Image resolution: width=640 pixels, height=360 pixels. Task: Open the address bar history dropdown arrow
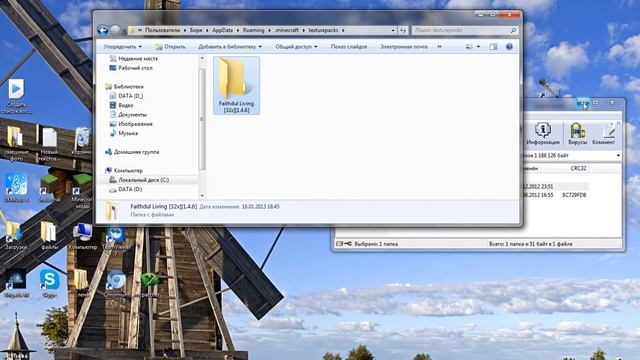(x=393, y=30)
